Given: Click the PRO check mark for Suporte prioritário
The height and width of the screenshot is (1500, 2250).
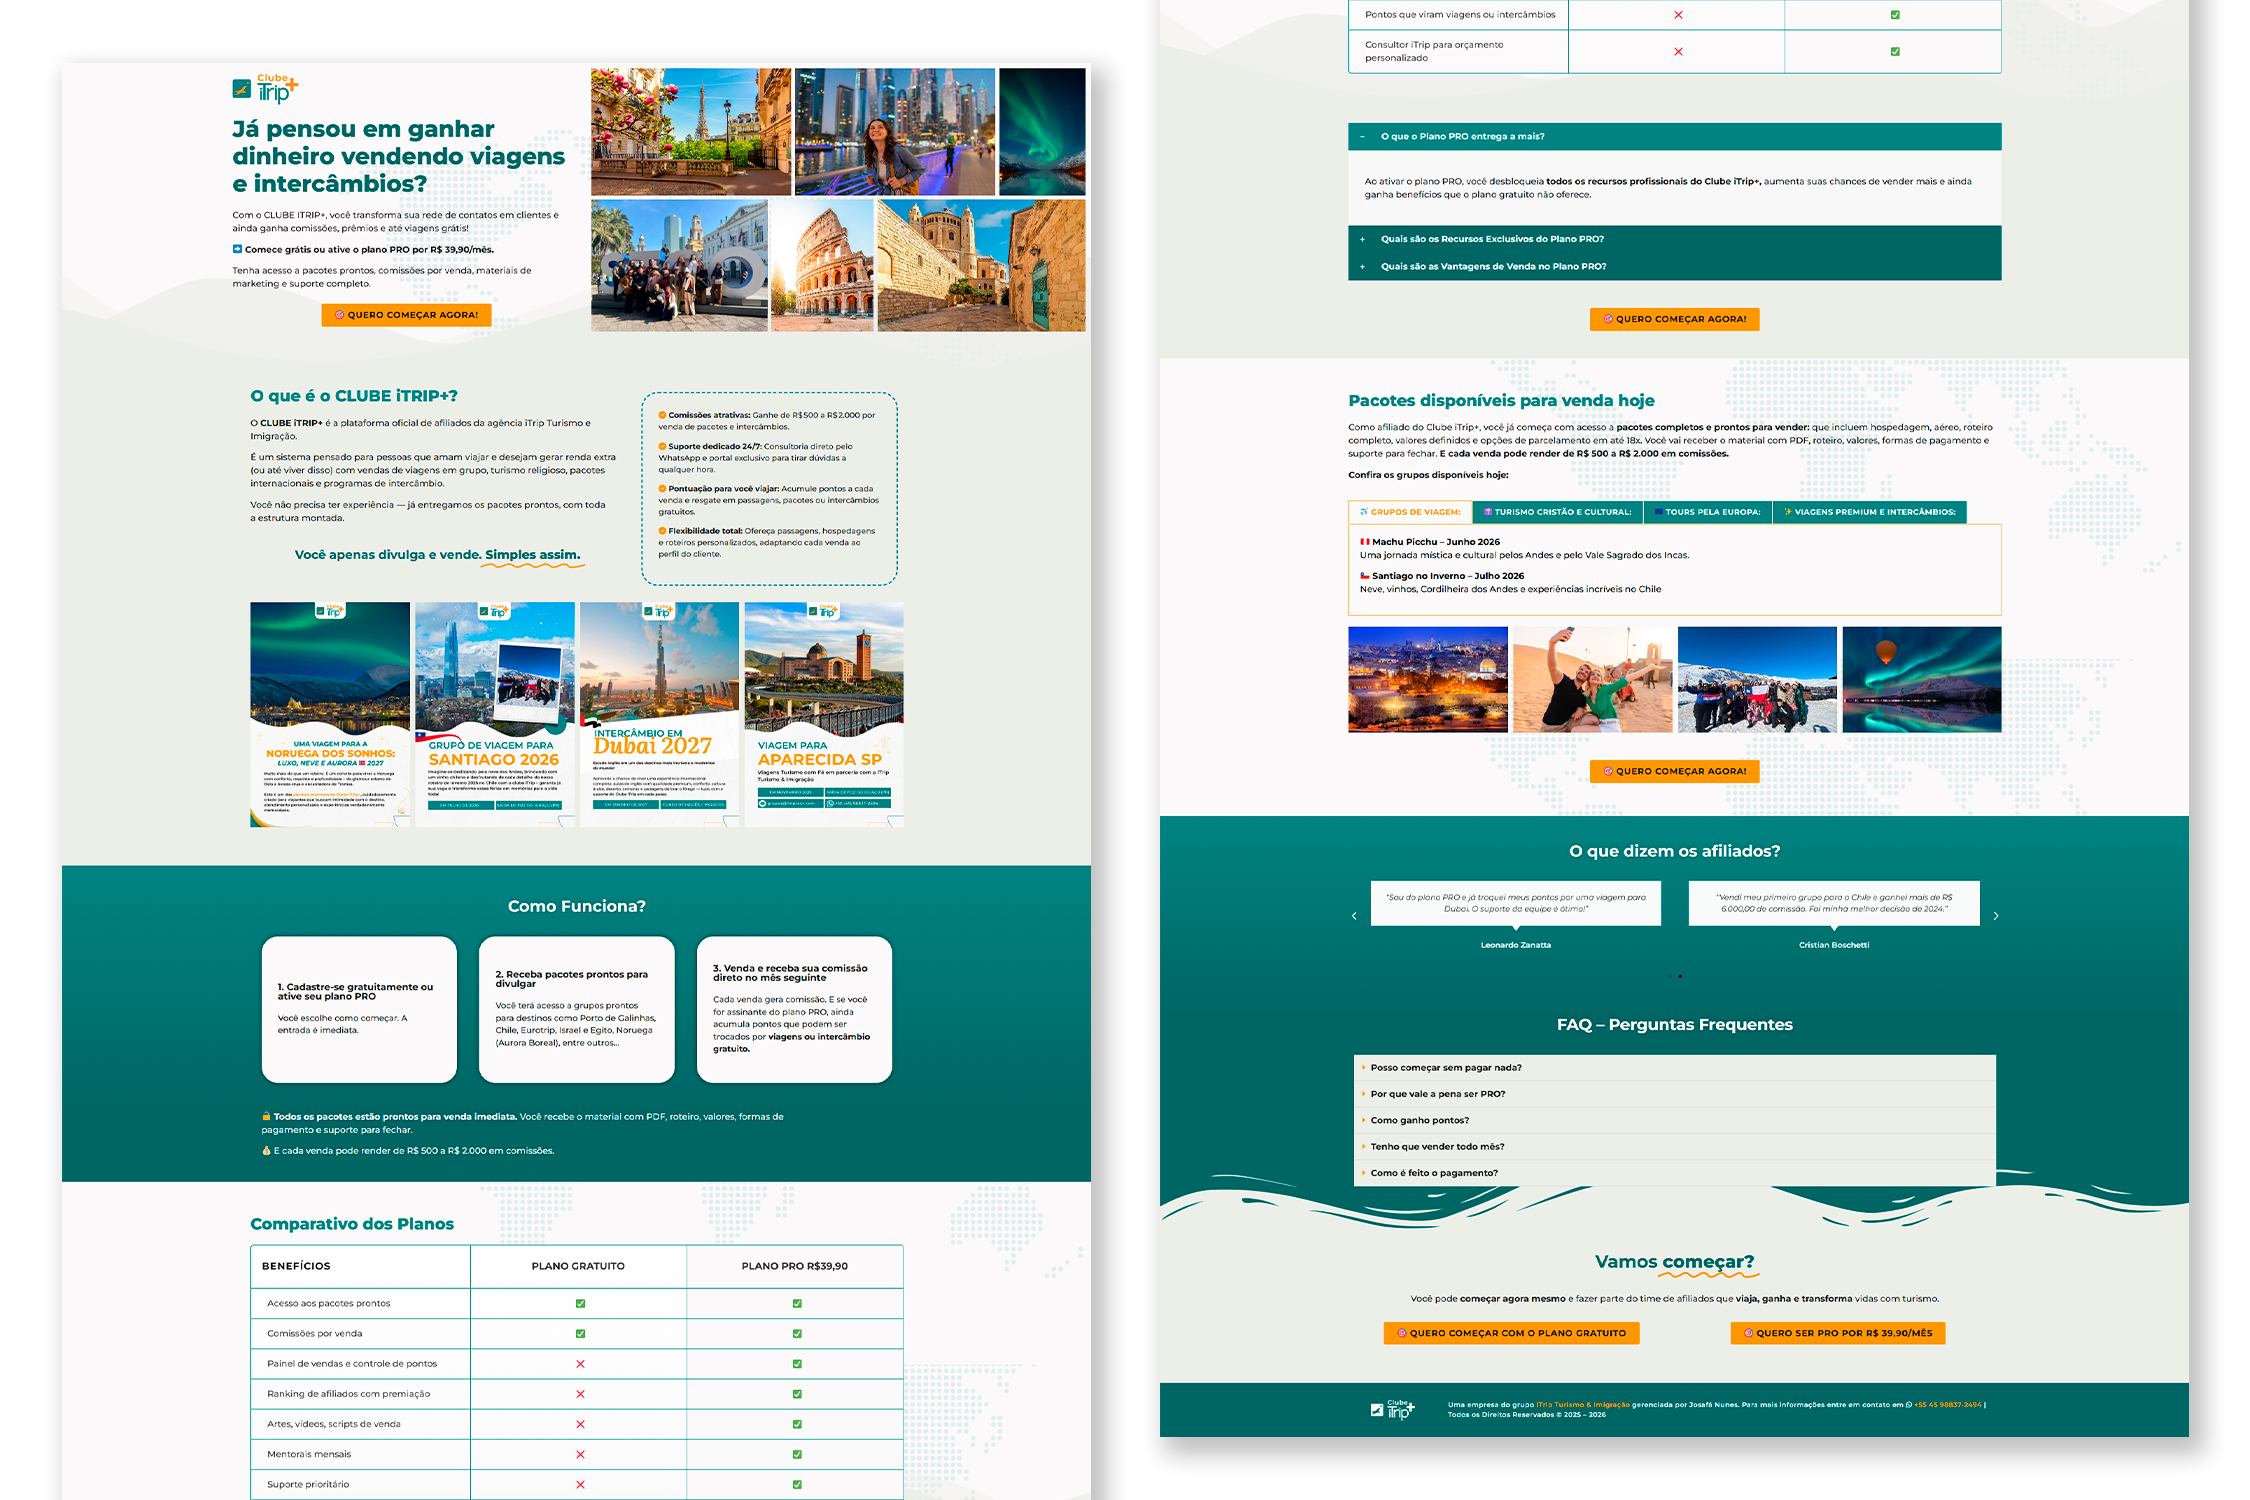Looking at the screenshot, I should click(x=797, y=1485).
